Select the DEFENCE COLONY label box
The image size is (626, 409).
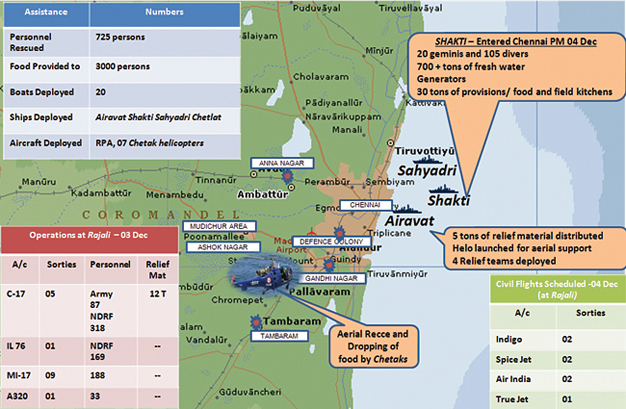point(331,242)
